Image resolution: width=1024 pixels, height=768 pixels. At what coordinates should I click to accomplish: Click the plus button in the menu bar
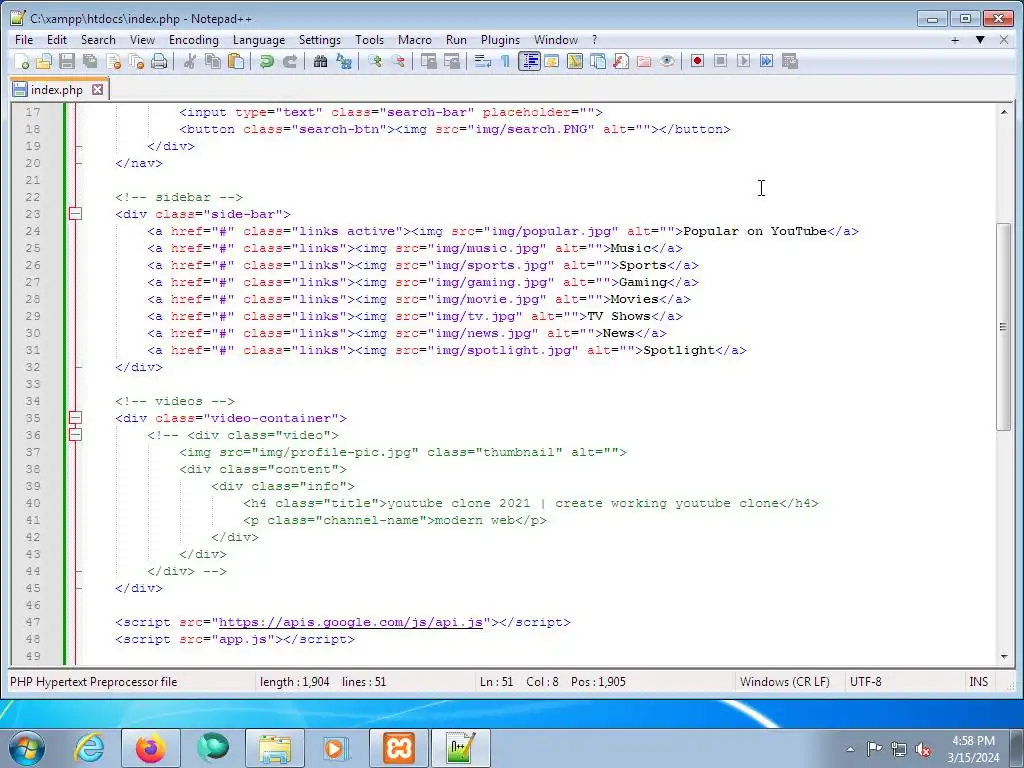955,40
